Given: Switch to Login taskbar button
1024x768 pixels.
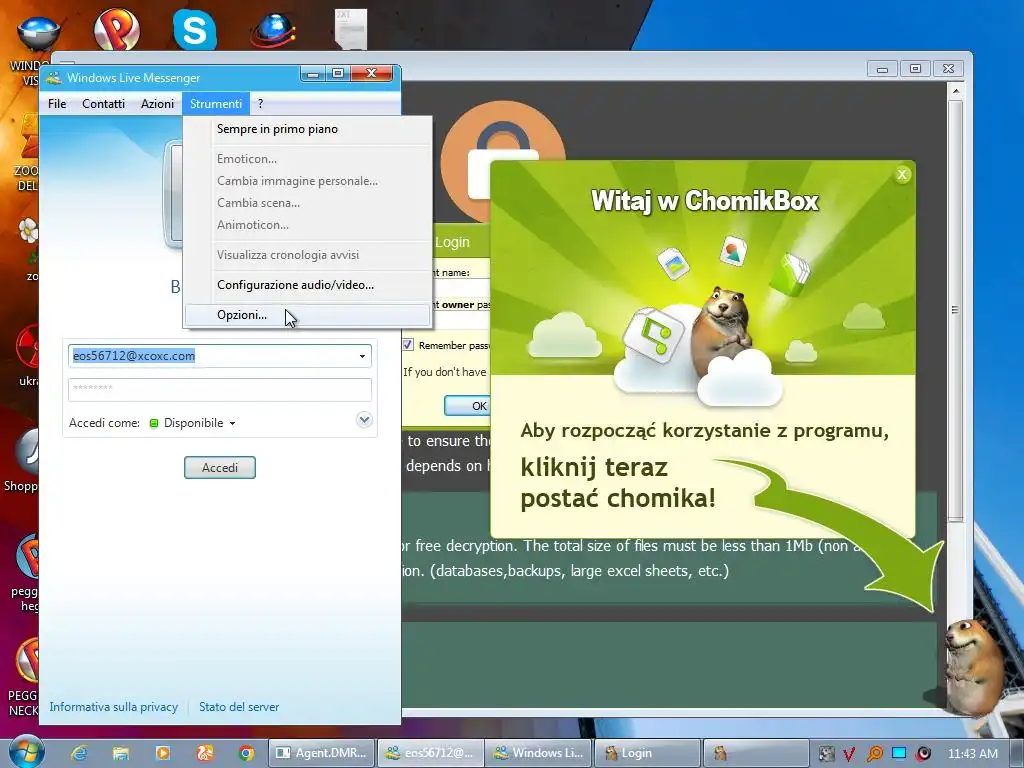Looking at the screenshot, I should click(x=647, y=753).
